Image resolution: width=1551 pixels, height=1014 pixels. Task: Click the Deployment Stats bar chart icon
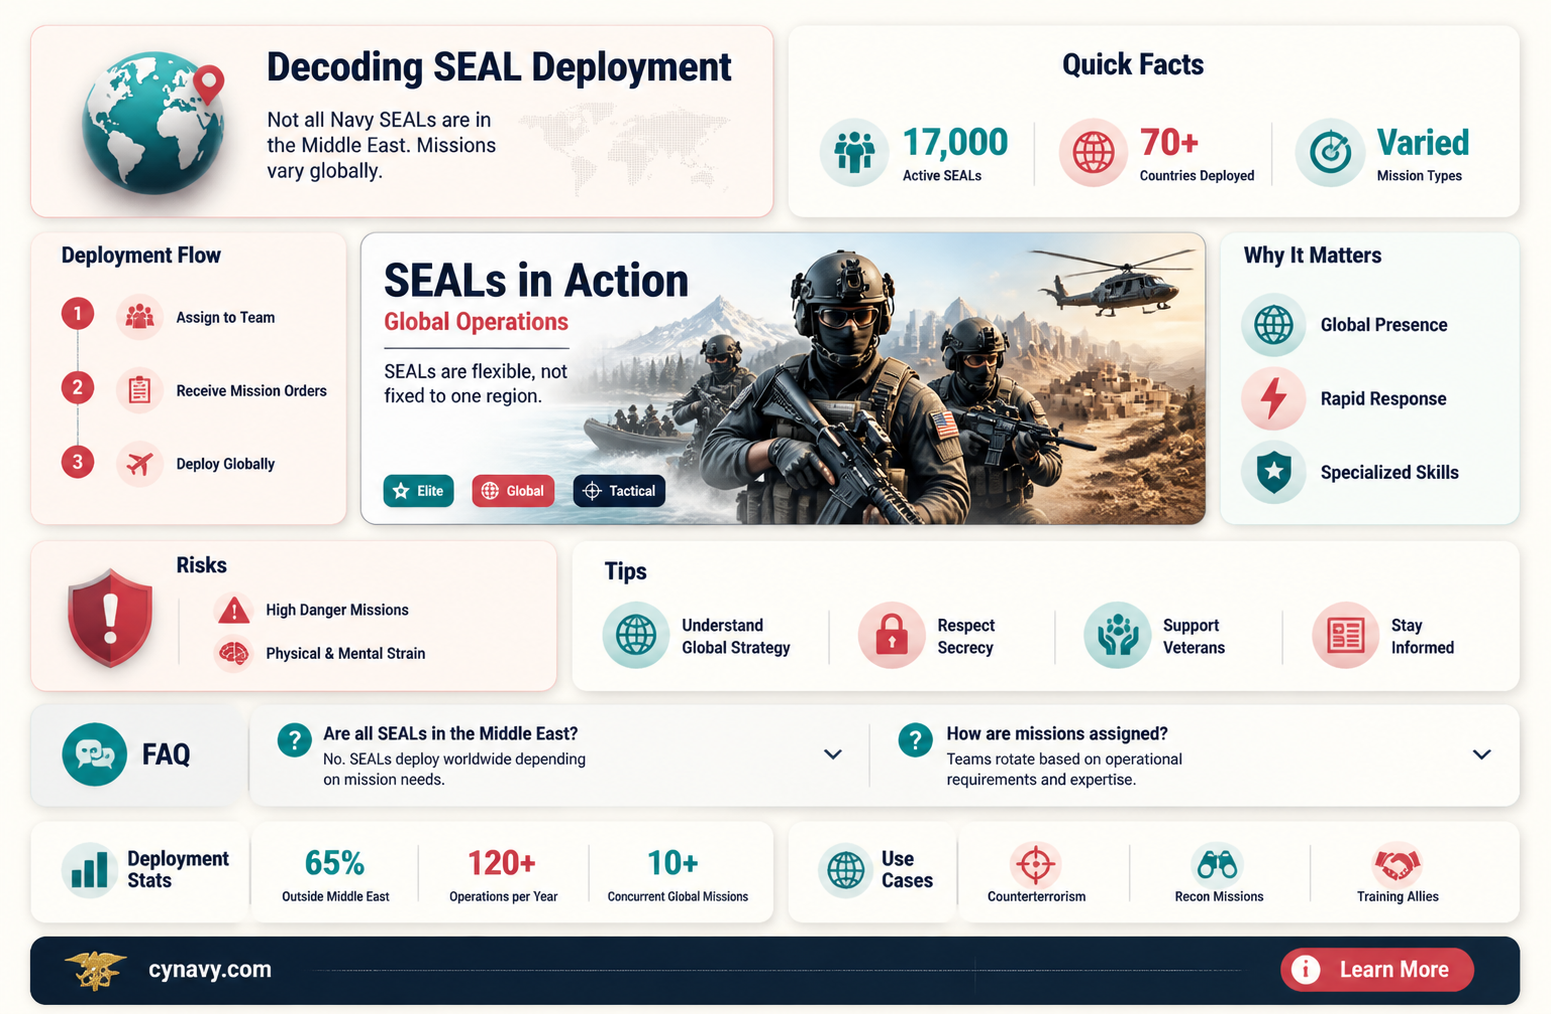click(89, 869)
